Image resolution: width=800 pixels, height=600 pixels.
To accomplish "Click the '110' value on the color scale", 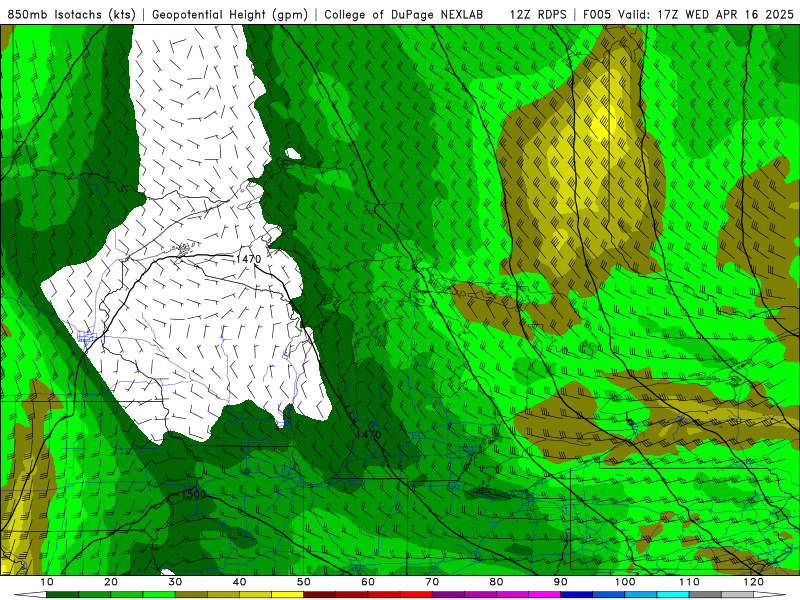I will coord(689,582).
